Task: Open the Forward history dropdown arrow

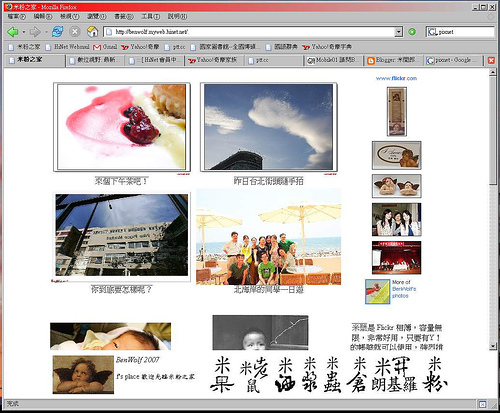Action: click(46, 32)
